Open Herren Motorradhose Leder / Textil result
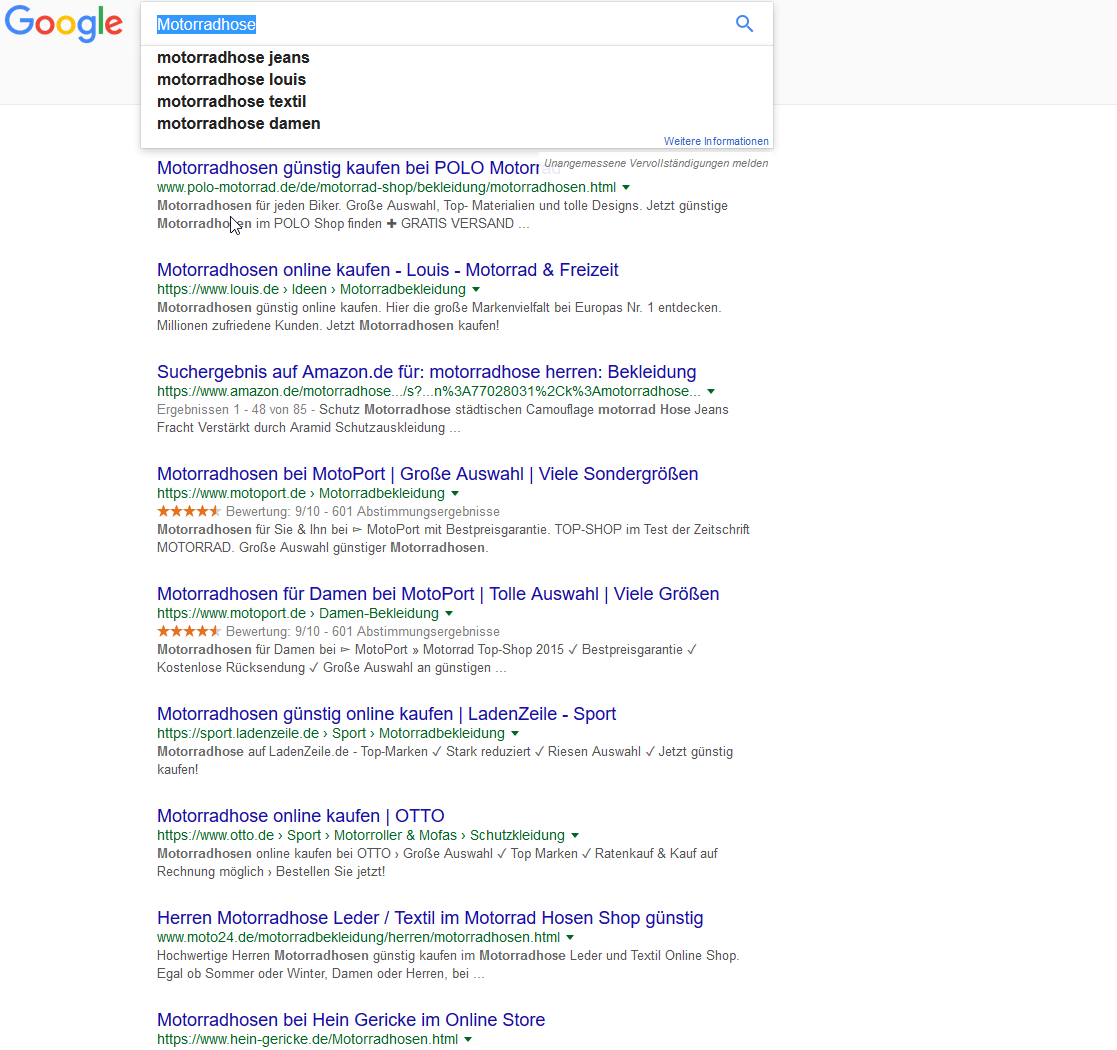This screenshot has height=1050, width=1117. coord(430,918)
